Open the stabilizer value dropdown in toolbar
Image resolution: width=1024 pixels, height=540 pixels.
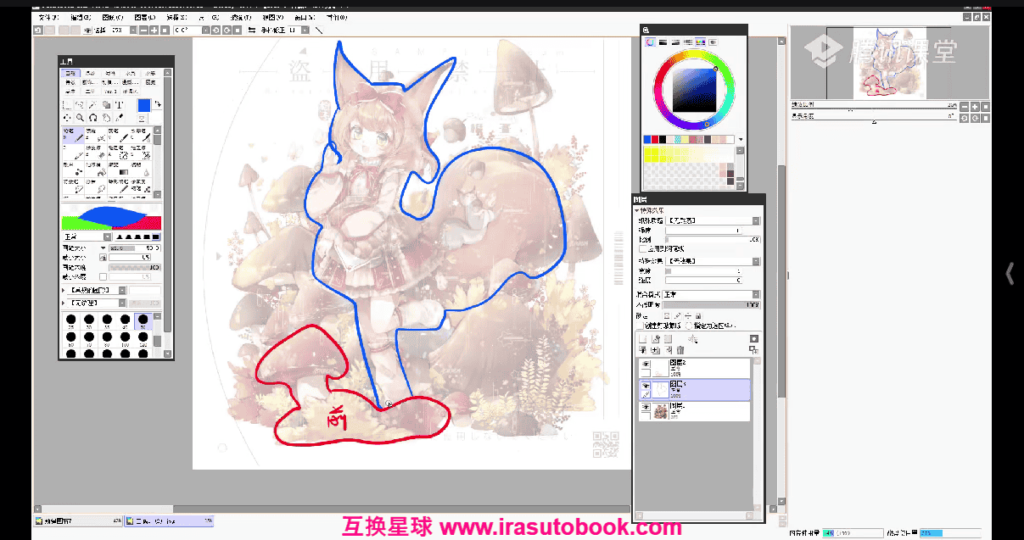click(x=304, y=30)
